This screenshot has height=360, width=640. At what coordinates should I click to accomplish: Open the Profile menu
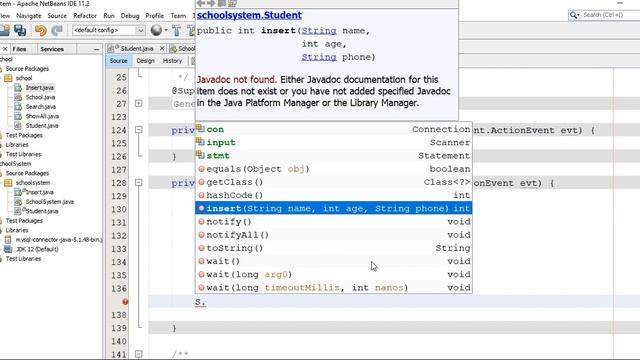(x=155, y=16)
